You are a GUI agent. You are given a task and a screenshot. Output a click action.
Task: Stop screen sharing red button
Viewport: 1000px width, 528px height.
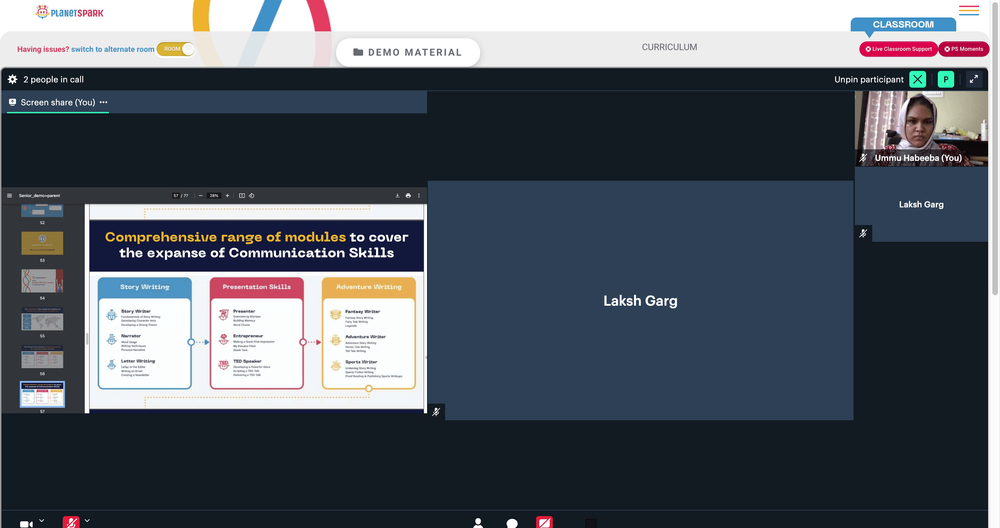pyautogui.click(x=544, y=522)
